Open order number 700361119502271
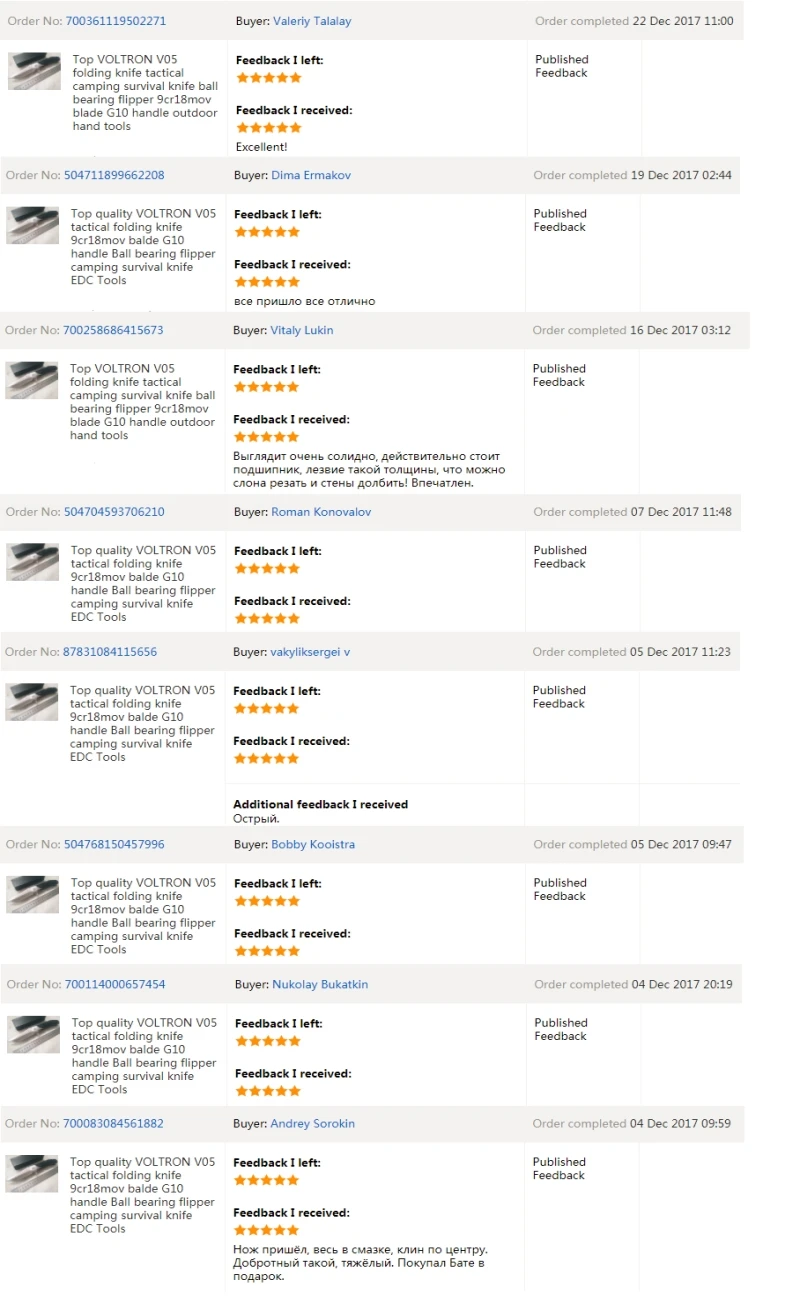 pyautogui.click(x=116, y=21)
